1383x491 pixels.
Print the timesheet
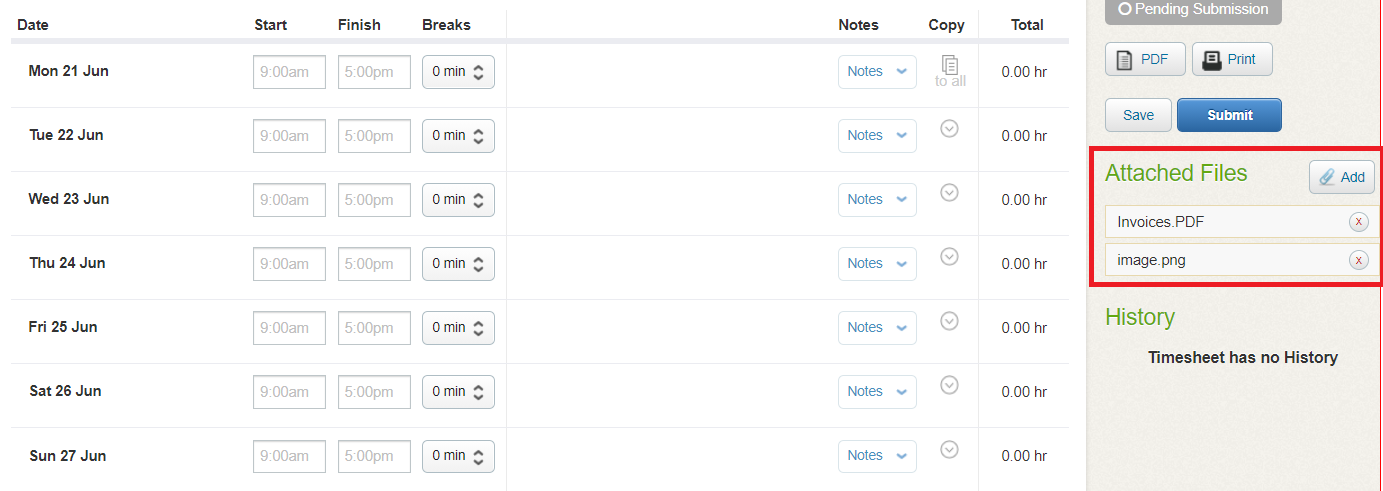tap(1231, 59)
